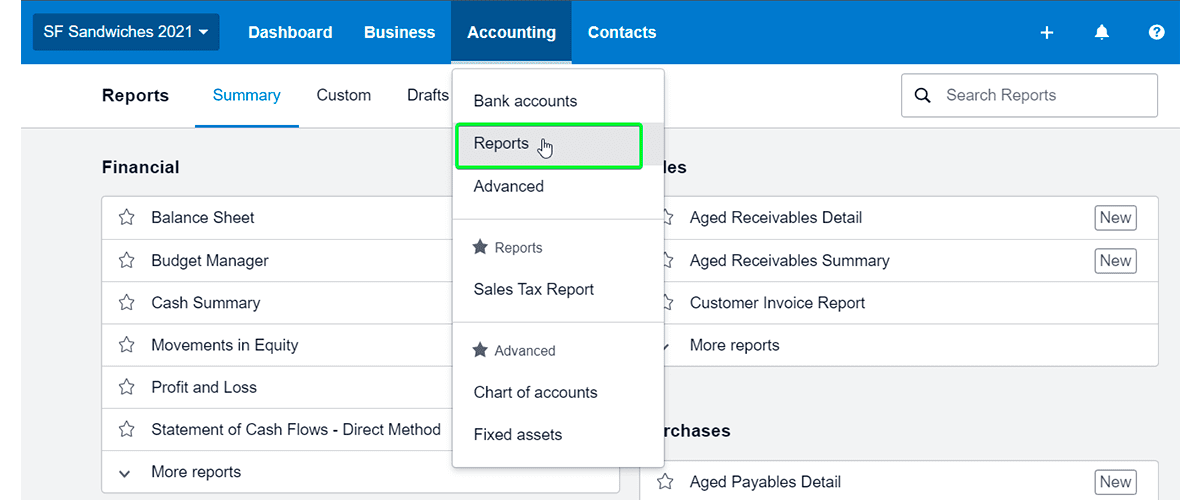Star Statement of Cash Flows - Direct Method

coord(127,429)
